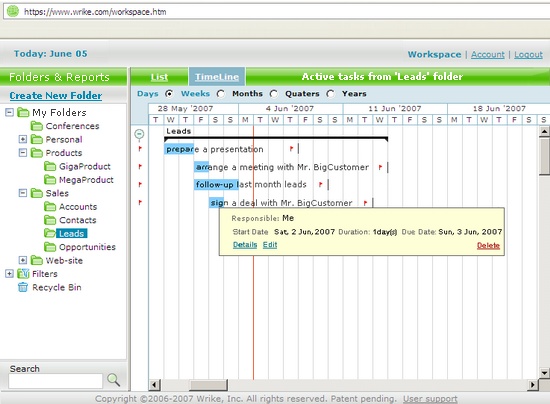
Task: Select the Days radio button
Action: (x=169, y=94)
